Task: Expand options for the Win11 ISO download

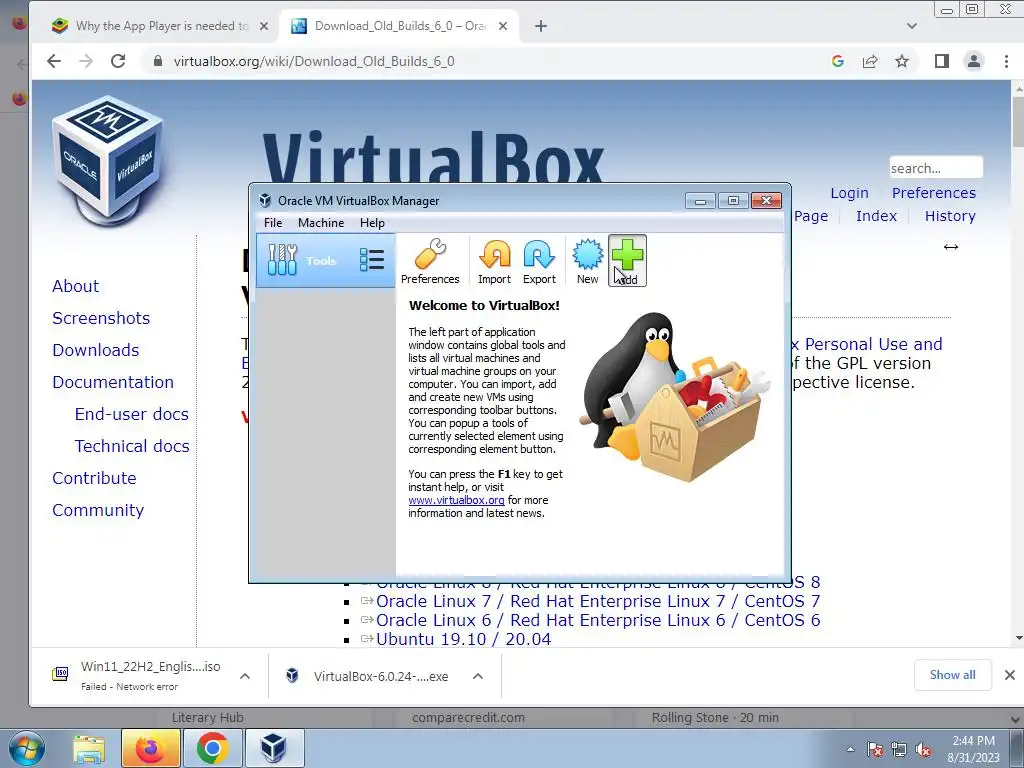Action: coord(245,676)
